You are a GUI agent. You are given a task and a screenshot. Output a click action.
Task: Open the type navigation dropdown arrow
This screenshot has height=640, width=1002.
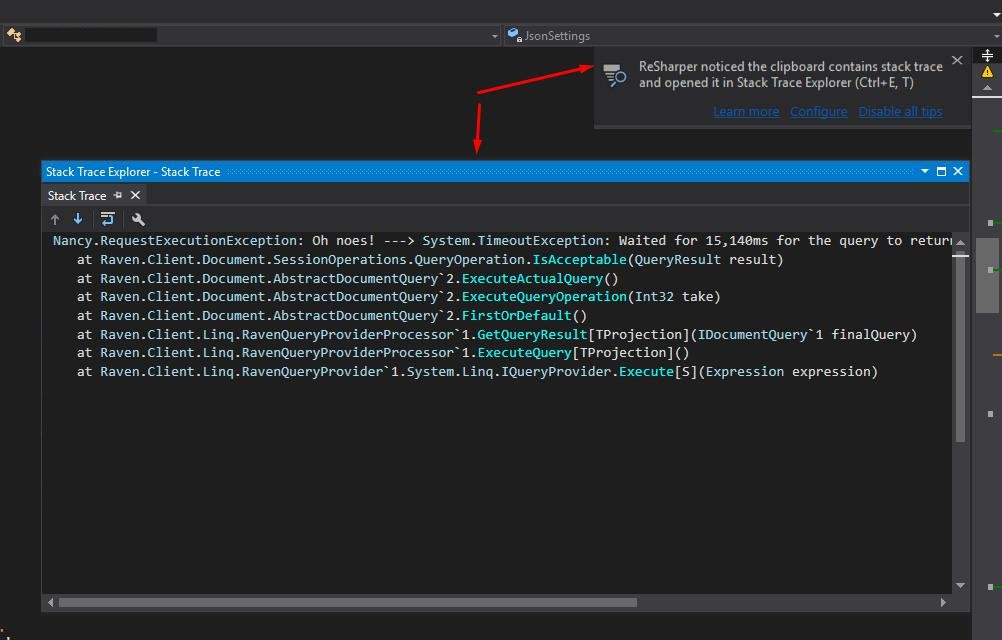pyautogui.click(x=495, y=36)
